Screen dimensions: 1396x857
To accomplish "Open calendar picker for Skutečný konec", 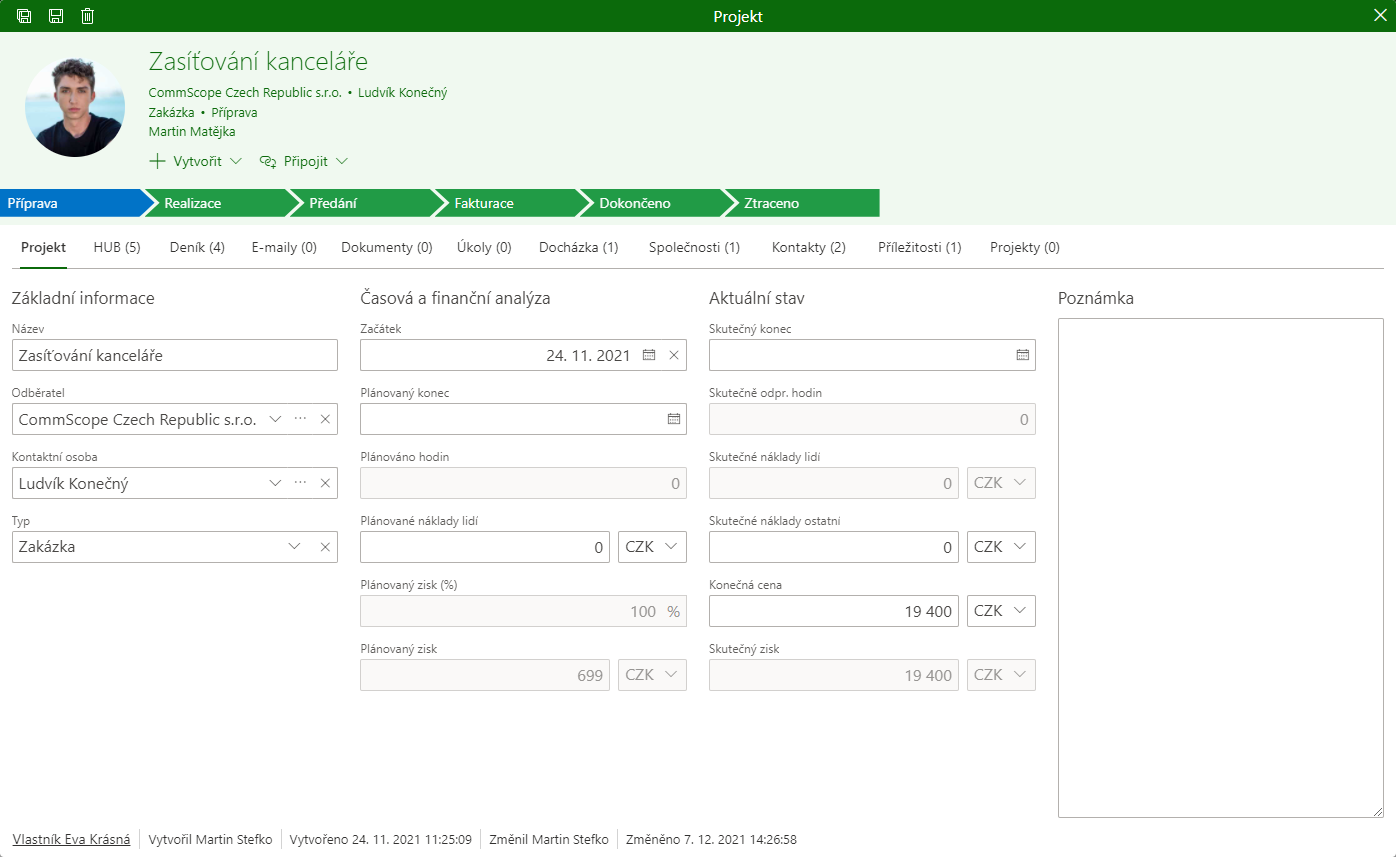I will click(1023, 355).
